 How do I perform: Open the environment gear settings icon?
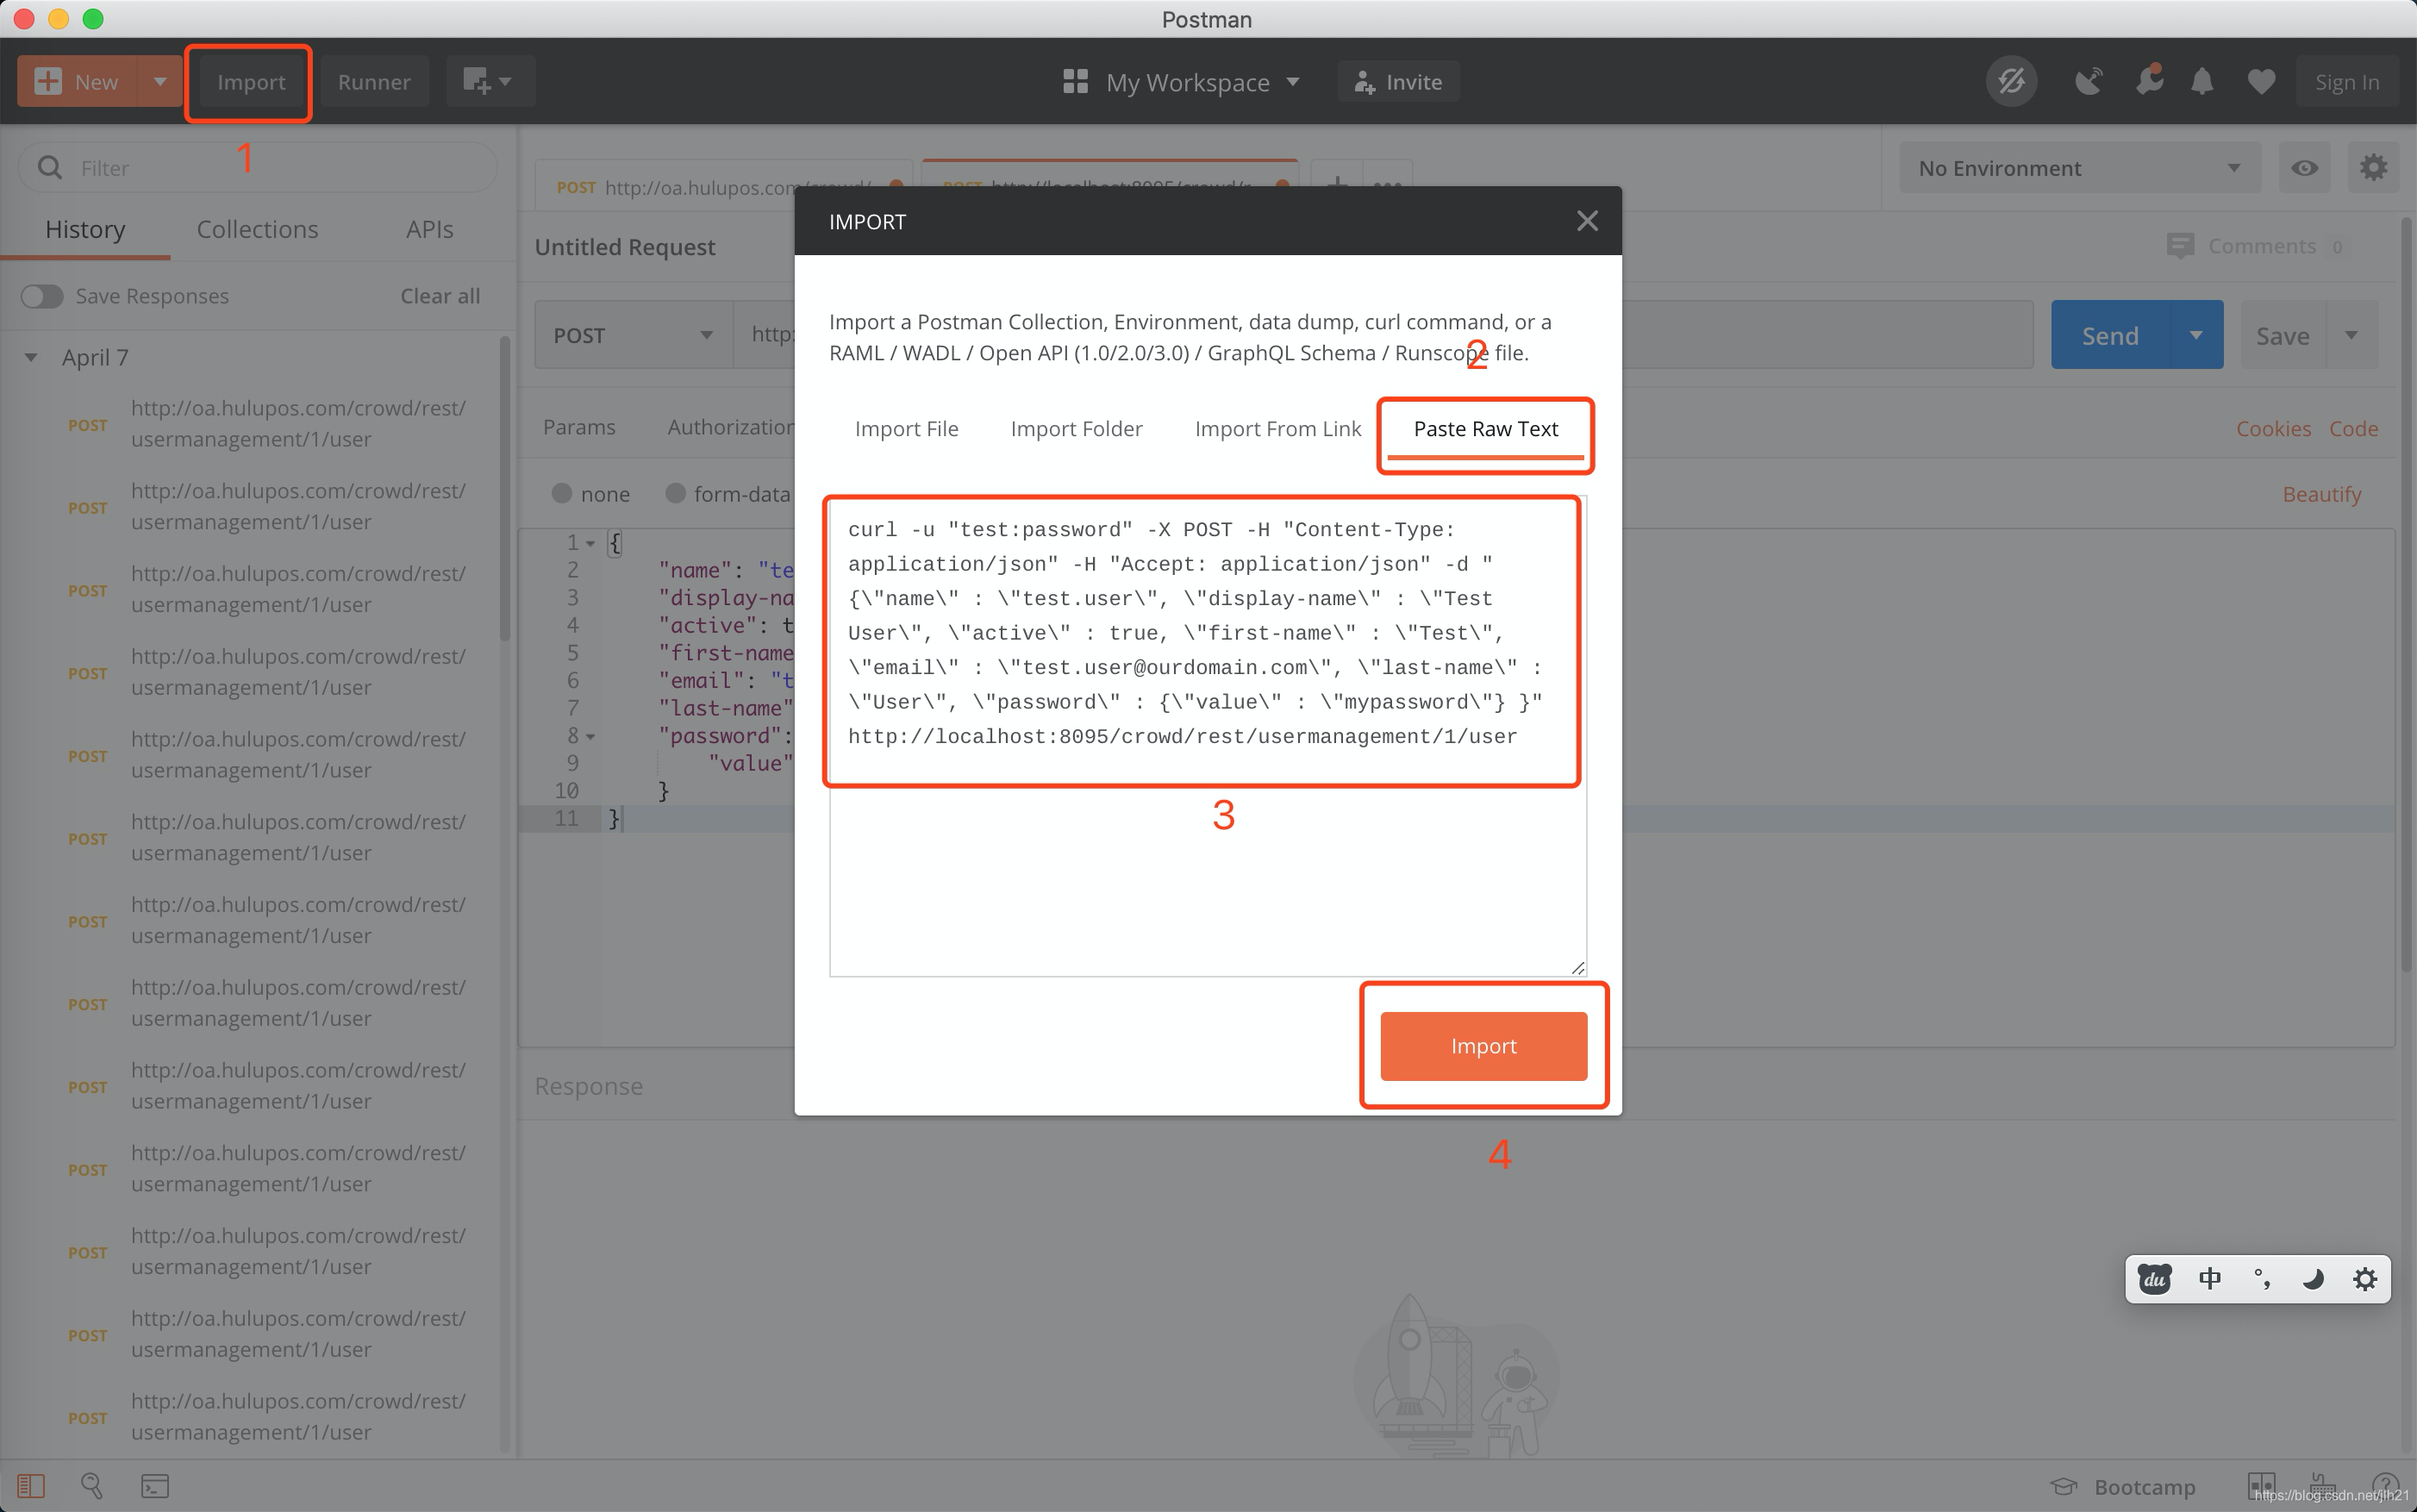pyautogui.click(x=2373, y=168)
